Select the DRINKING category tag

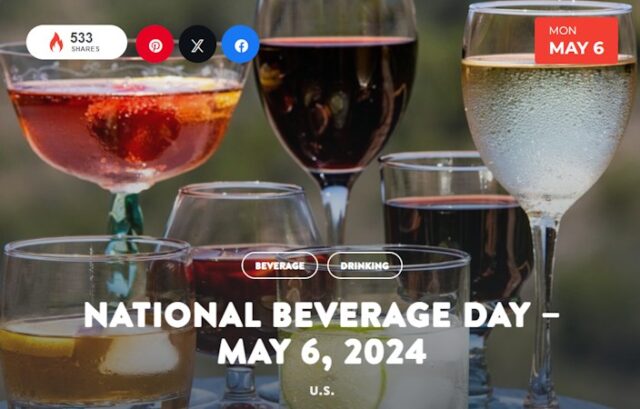(364, 266)
